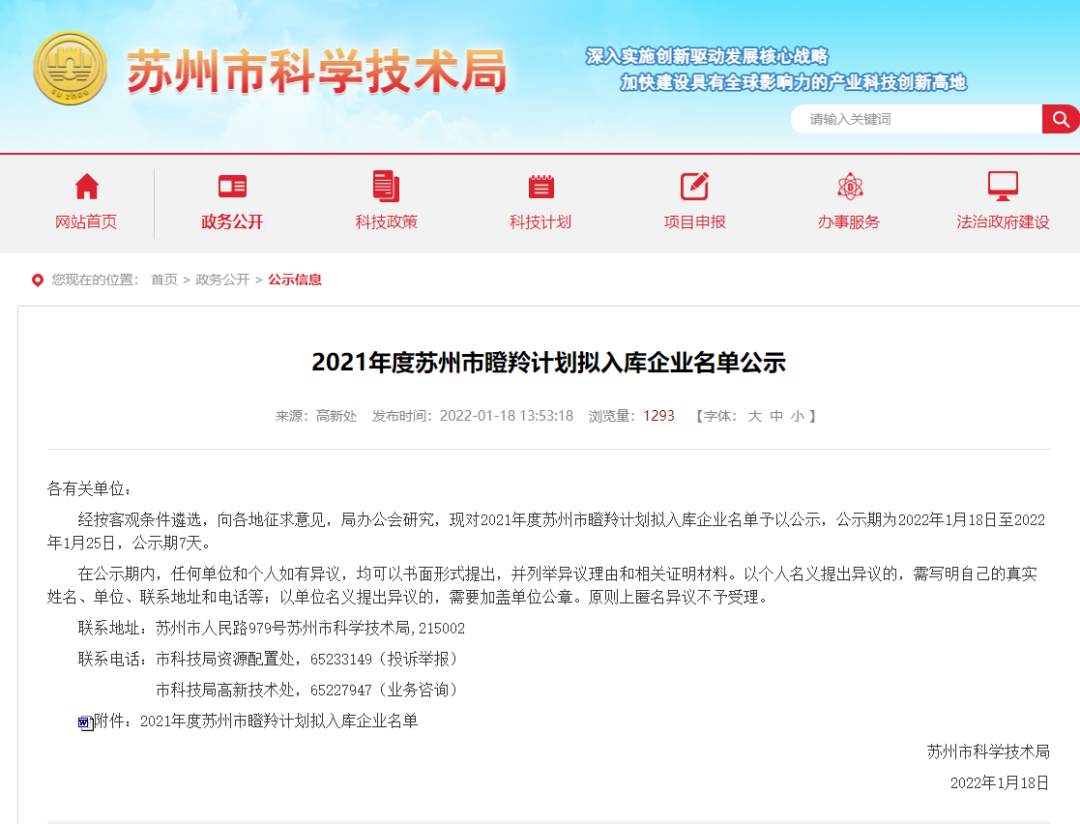
Task: Focus the 请输入关键词 search field
Action: pyautogui.click(x=915, y=119)
